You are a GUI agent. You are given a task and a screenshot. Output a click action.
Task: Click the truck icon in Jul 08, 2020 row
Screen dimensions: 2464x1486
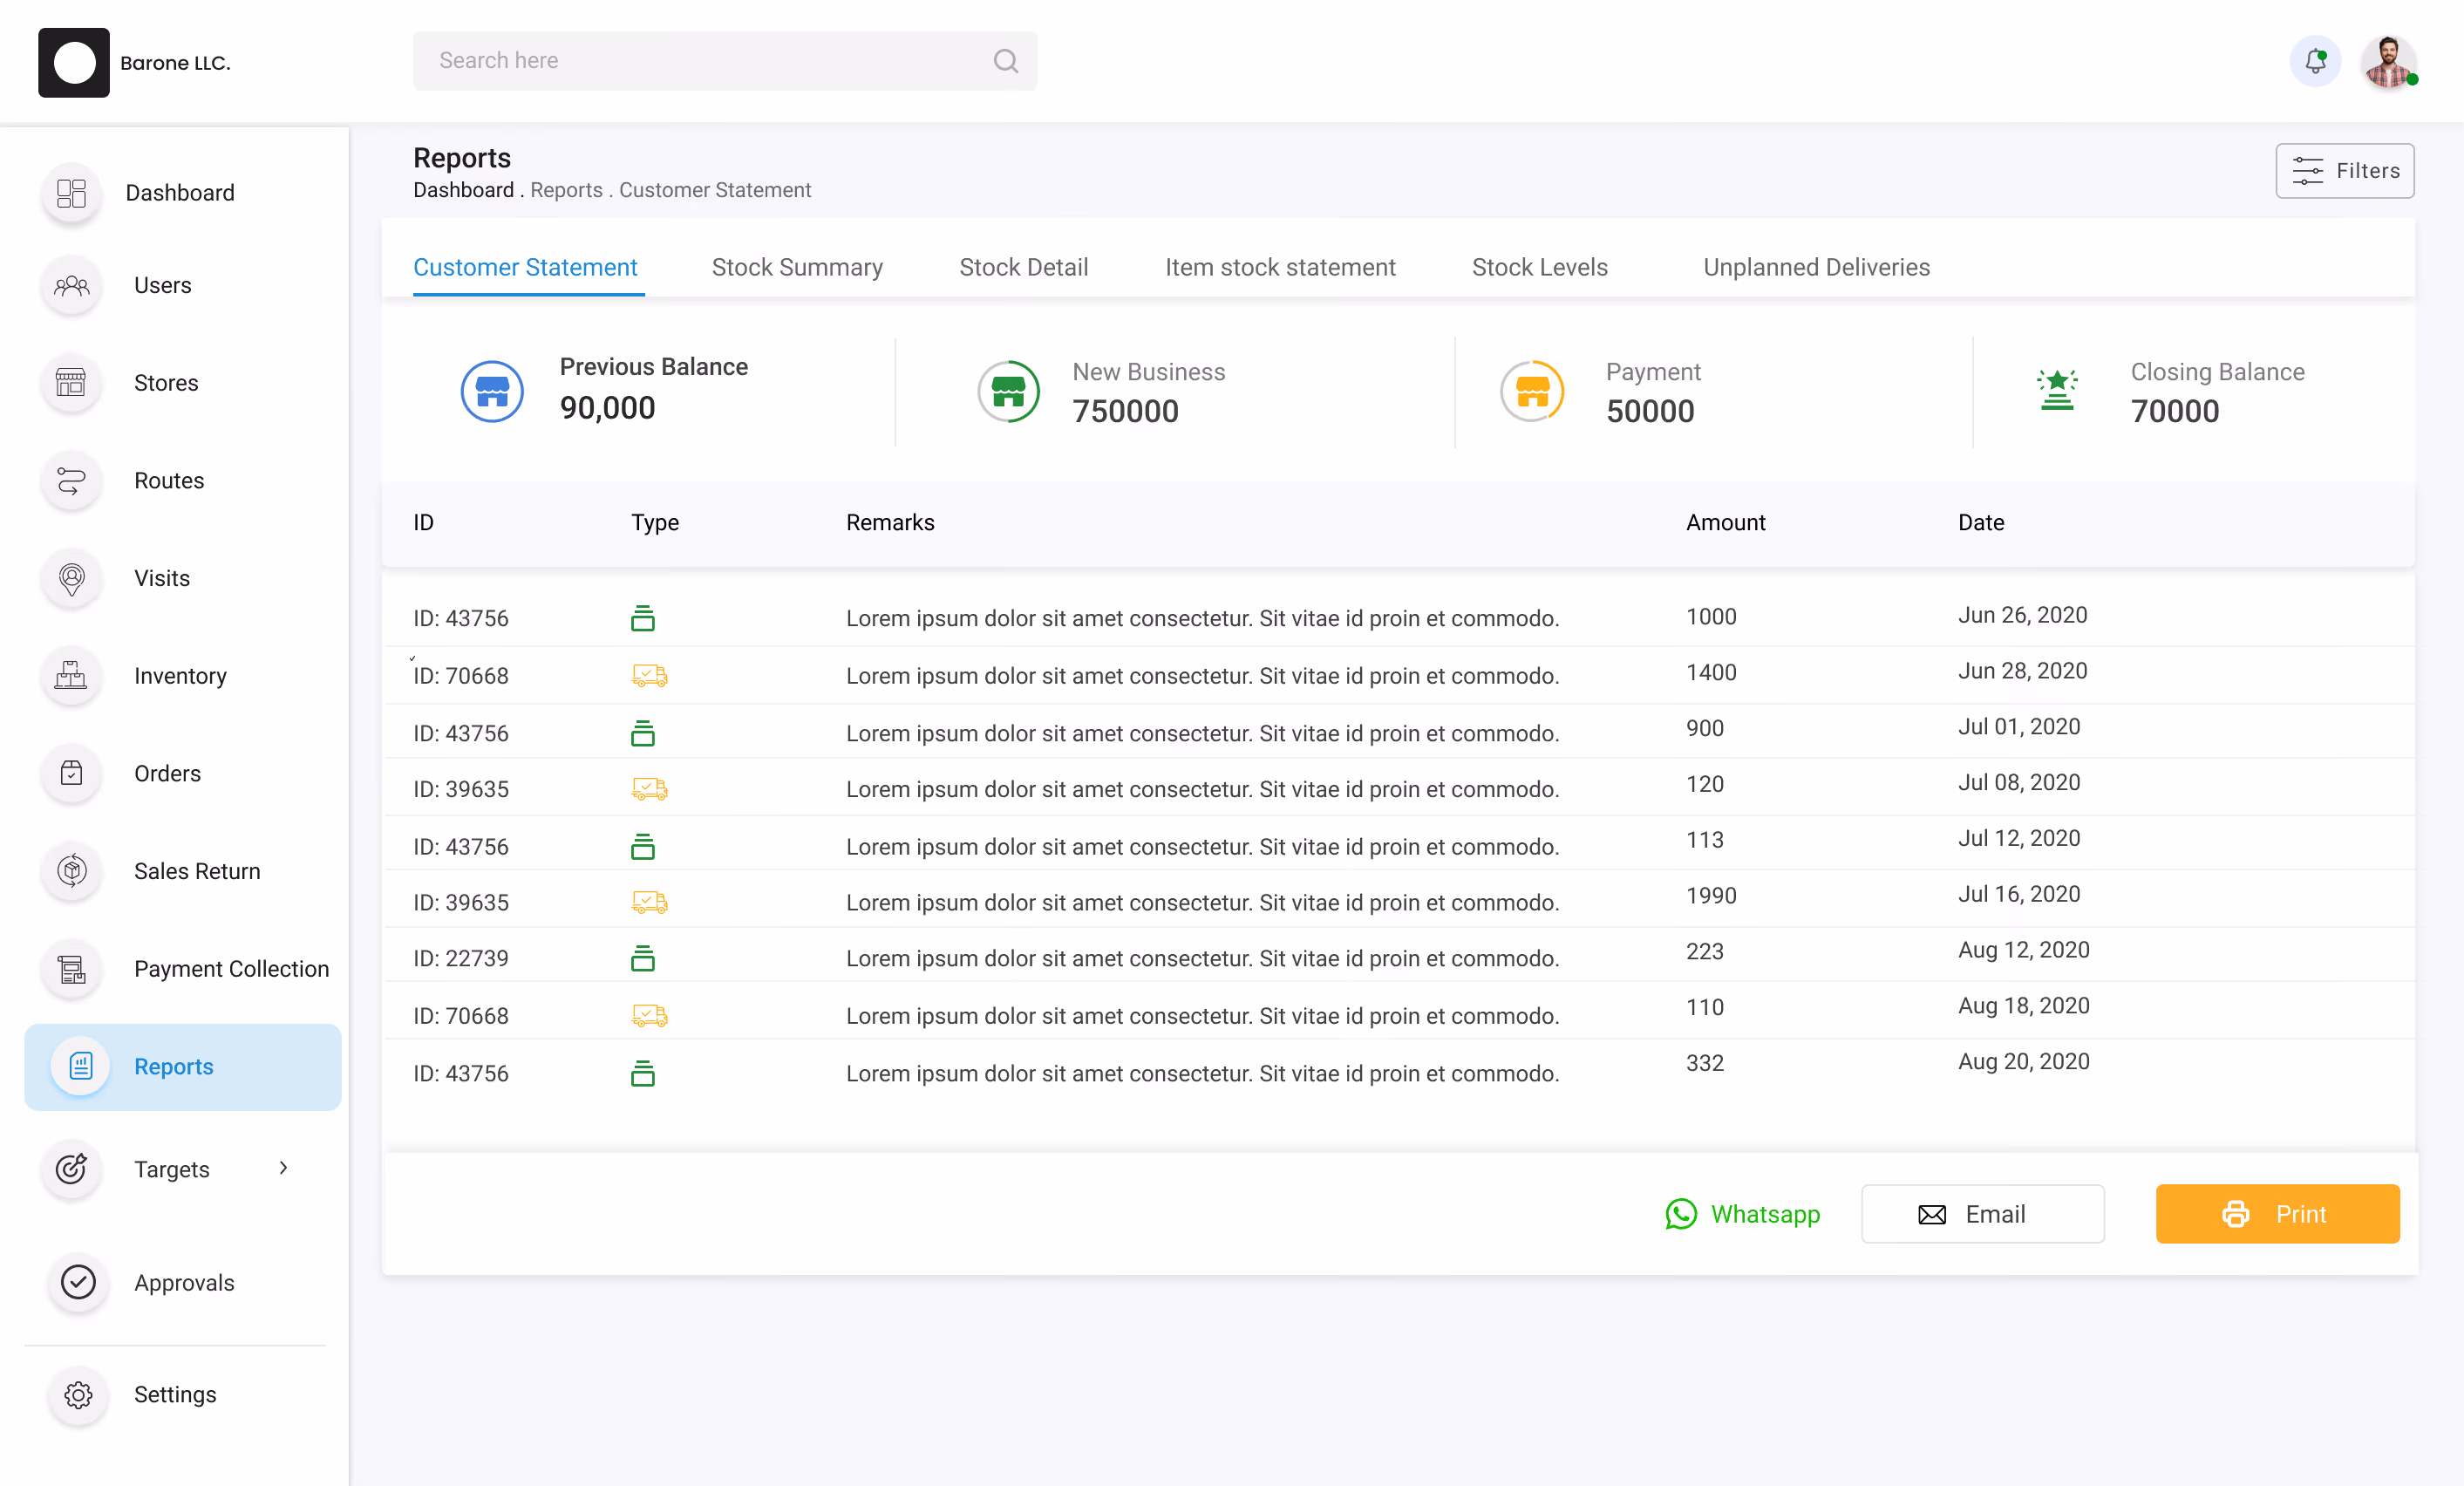click(x=649, y=789)
